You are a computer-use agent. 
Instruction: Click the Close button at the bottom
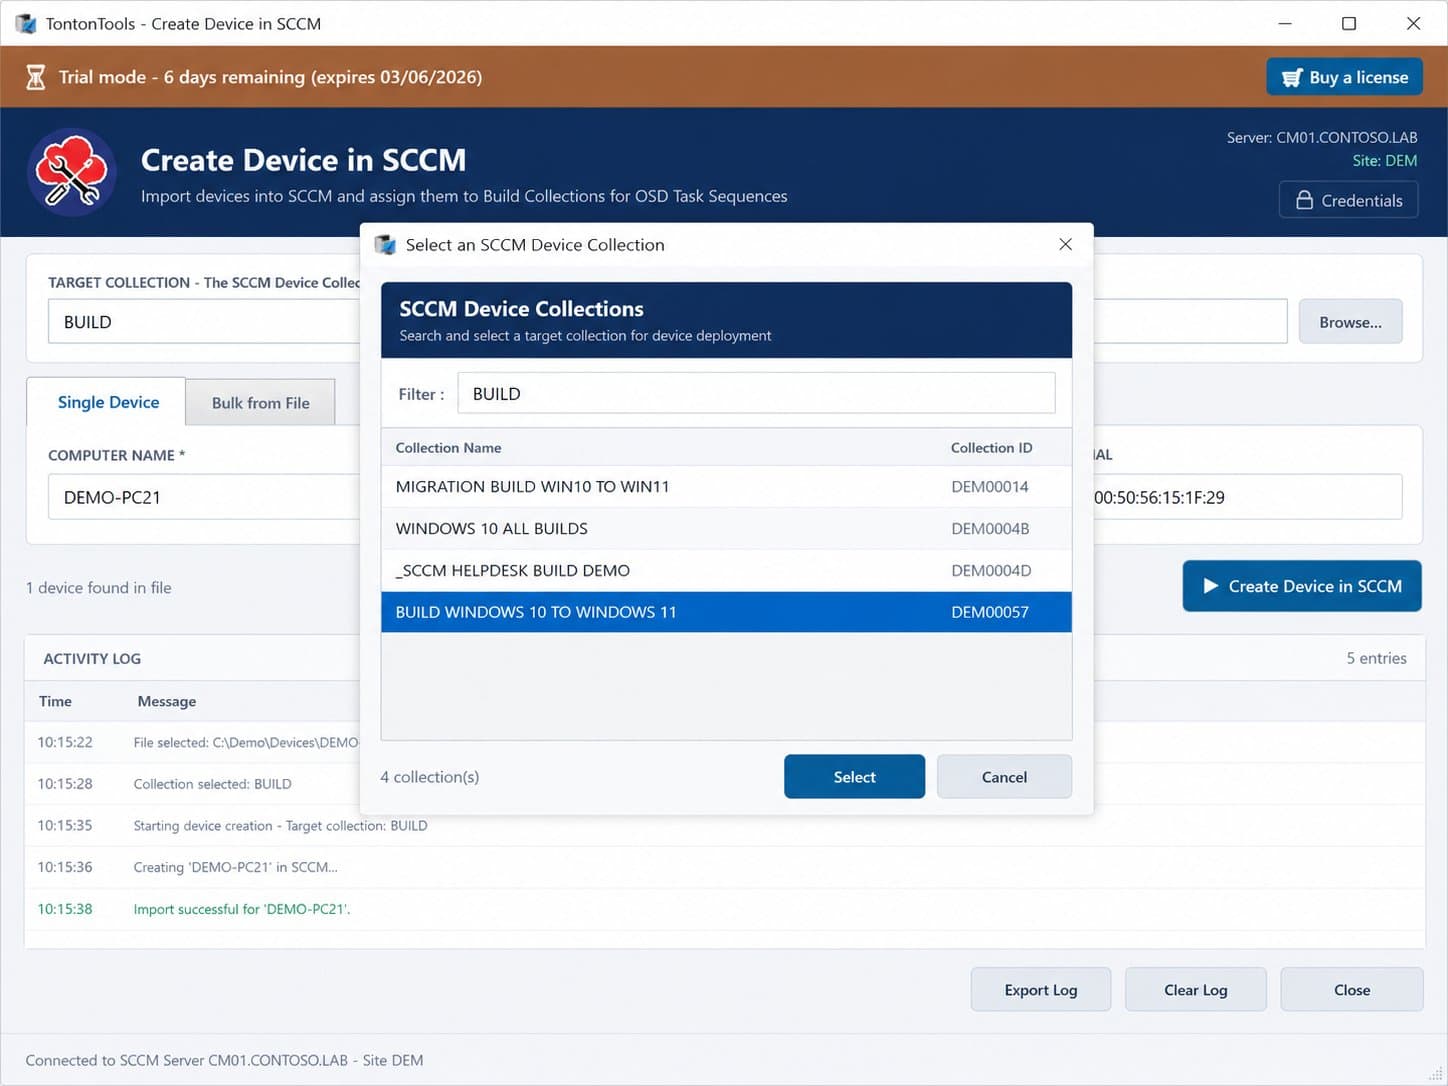point(1351,990)
